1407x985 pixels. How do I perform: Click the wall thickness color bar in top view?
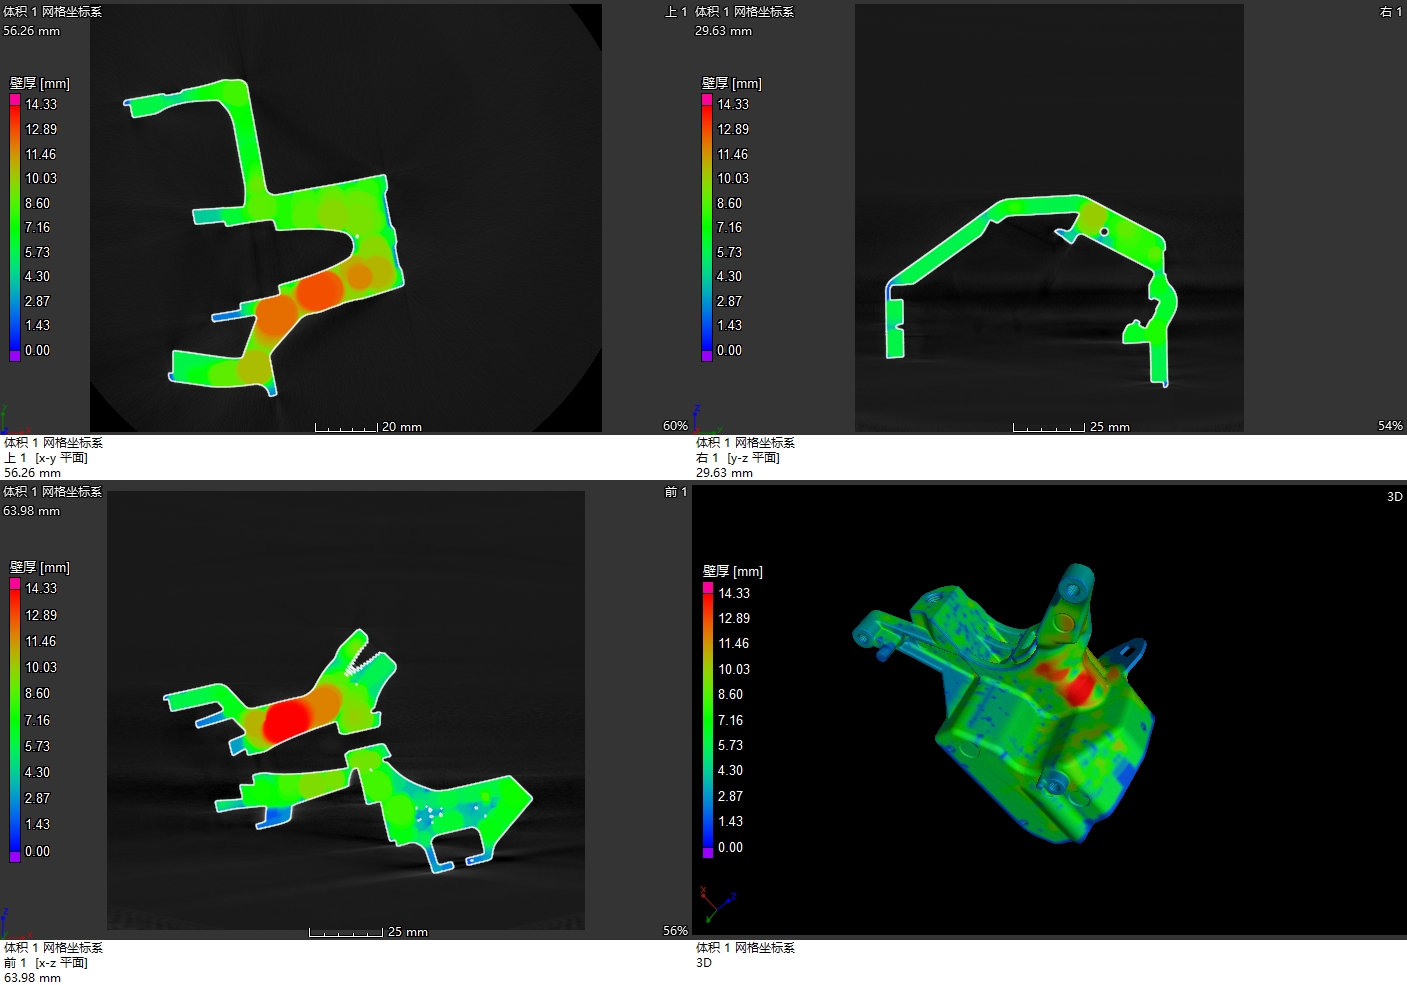15,227
